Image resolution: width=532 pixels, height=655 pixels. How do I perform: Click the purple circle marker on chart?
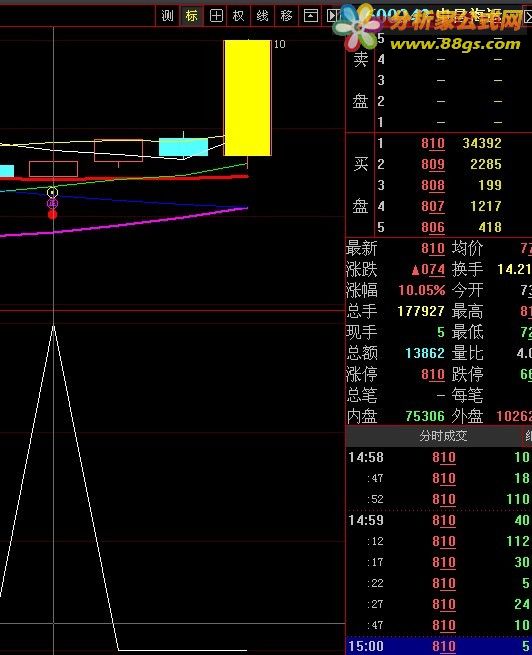coord(52,203)
